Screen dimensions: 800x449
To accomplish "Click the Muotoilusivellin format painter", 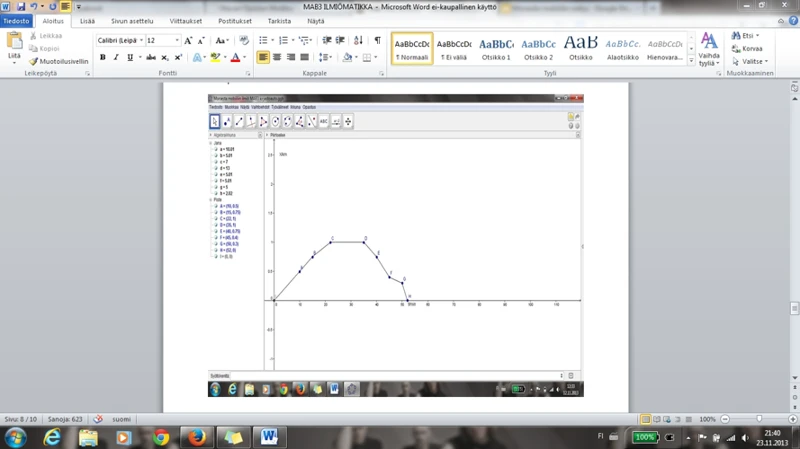I will pyautogui.click(x=60, y=61).
